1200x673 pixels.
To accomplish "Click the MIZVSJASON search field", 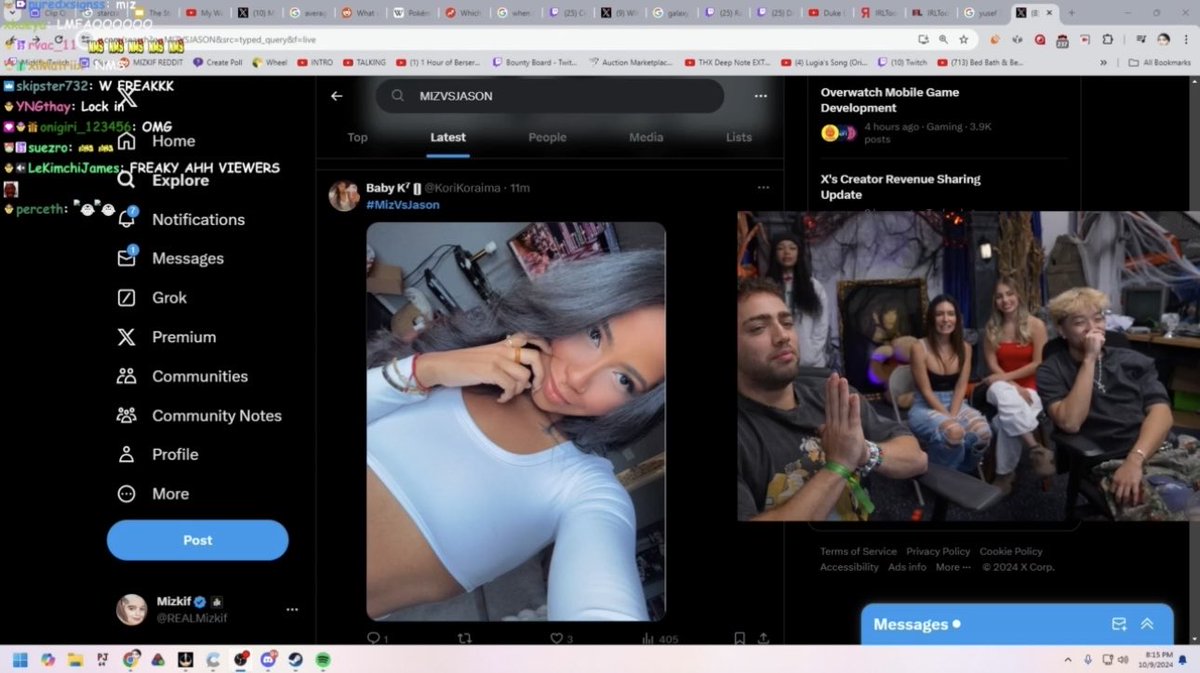I will pyautogui.click(x=549, y=96).
